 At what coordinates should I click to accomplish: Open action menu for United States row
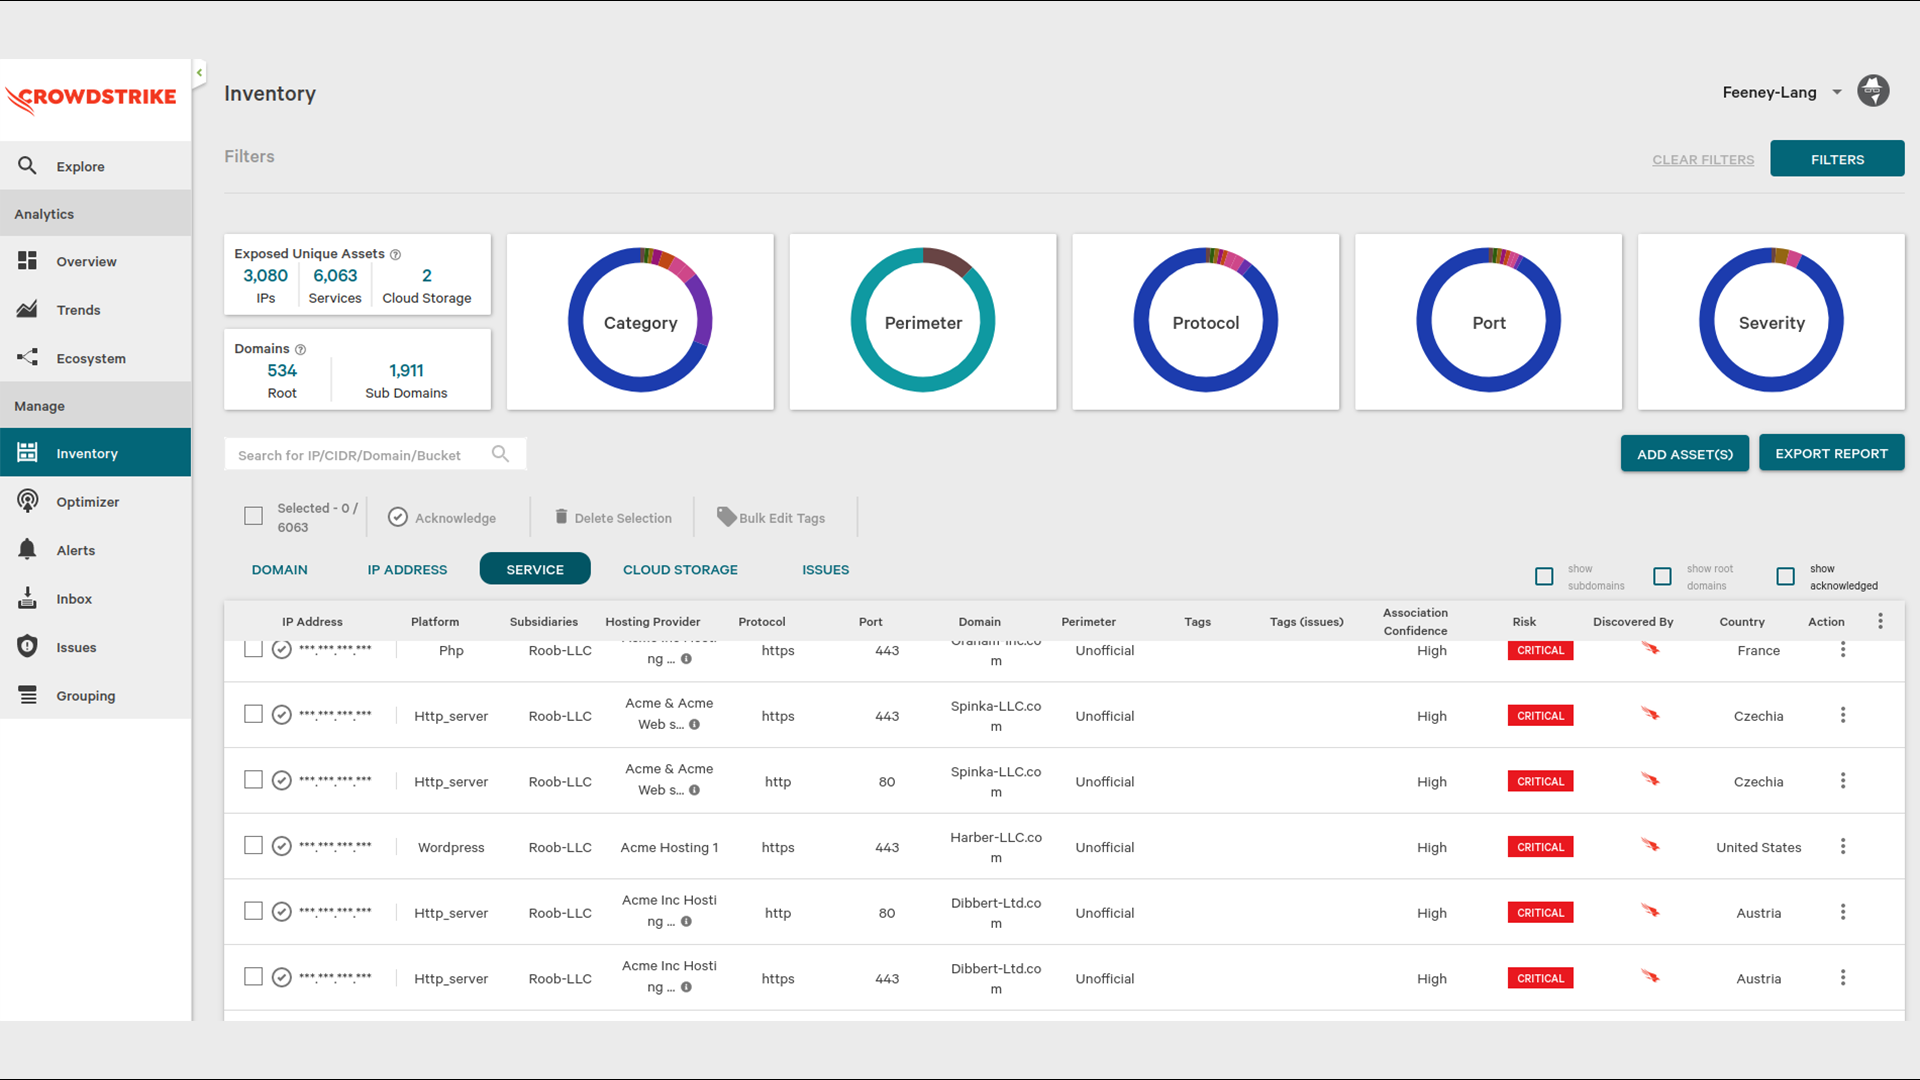[1843, 846]
